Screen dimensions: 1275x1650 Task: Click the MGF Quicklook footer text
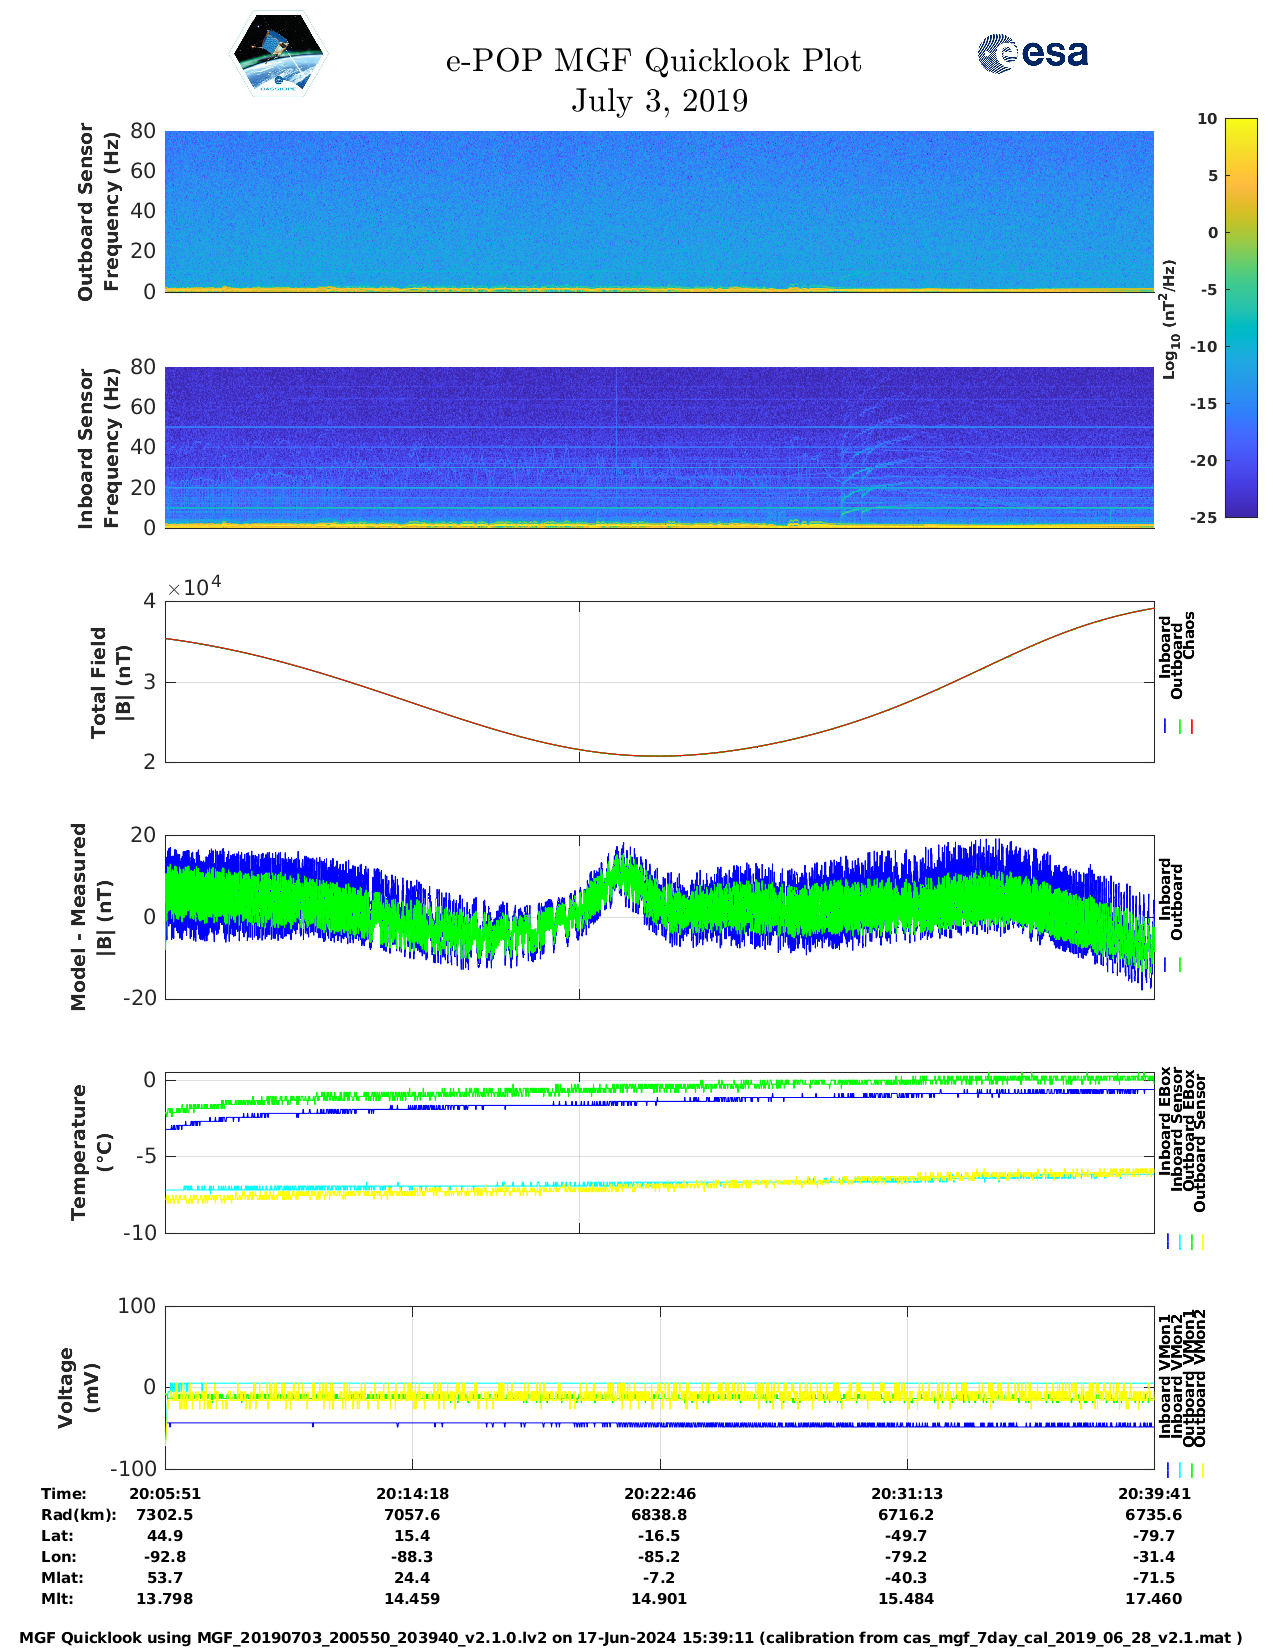coord(630,1638)
